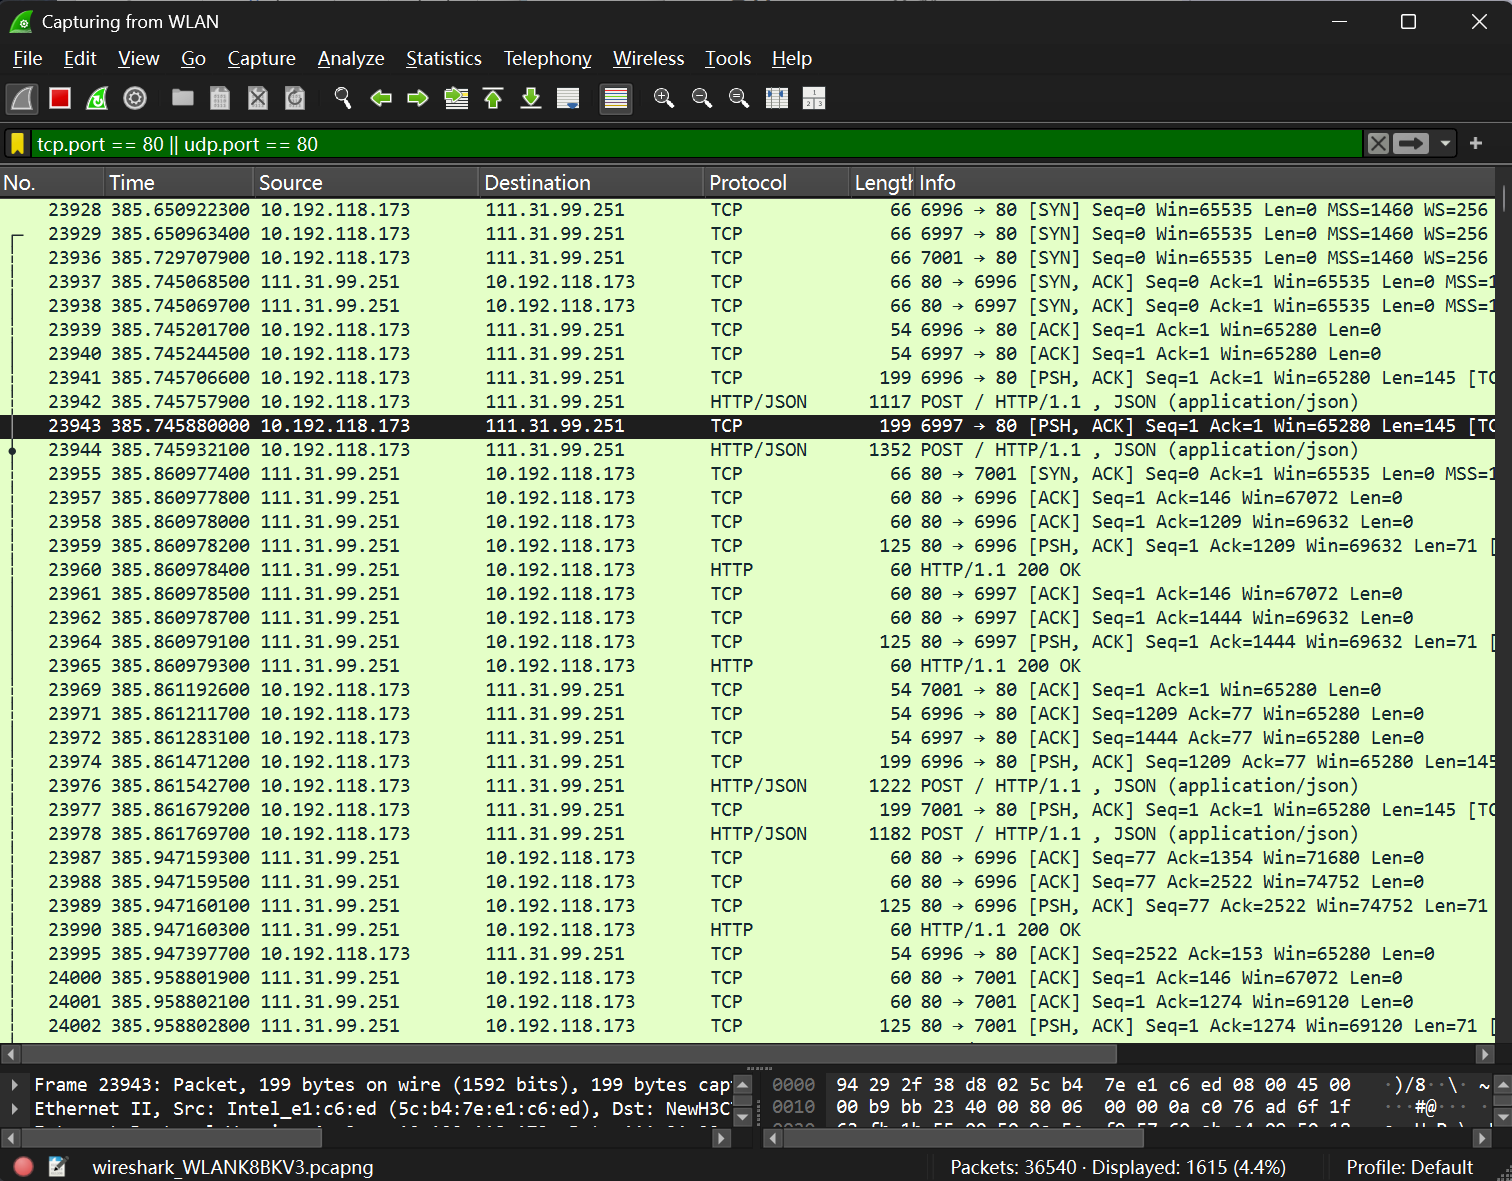Image resolution: width=1512 pixels, height=1181 pixels.
Task: Open display filter bookmarks
Action: (17, 144)
